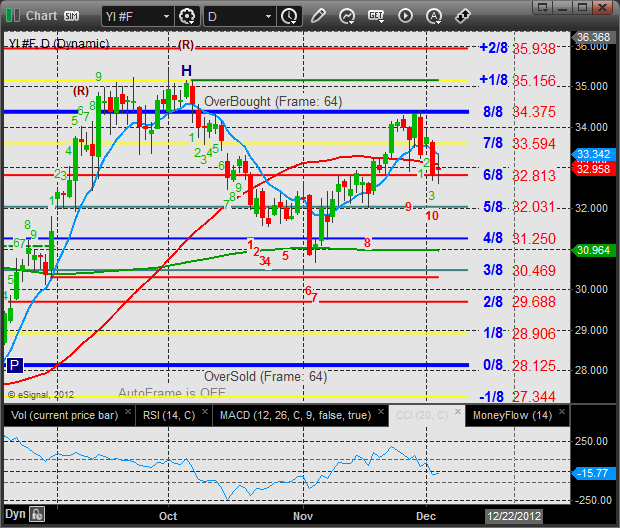The image size is (620, 528).
Task: Click the GET advanced studies icon
Action: tap(376, 16)
